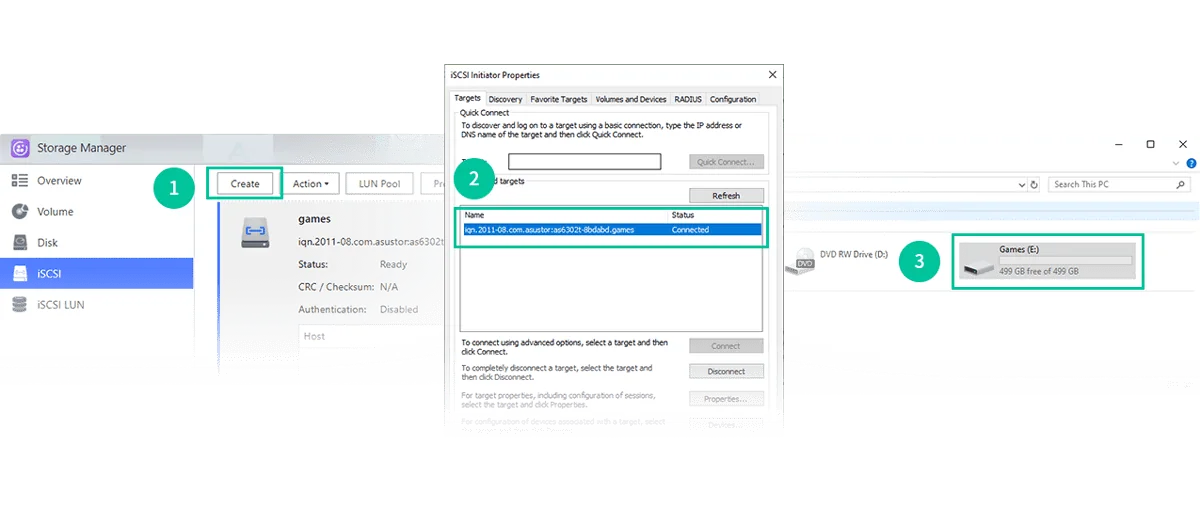Maximize the Explorer window
Viewport: 1200px width, 508px height.
point(1150,145)
